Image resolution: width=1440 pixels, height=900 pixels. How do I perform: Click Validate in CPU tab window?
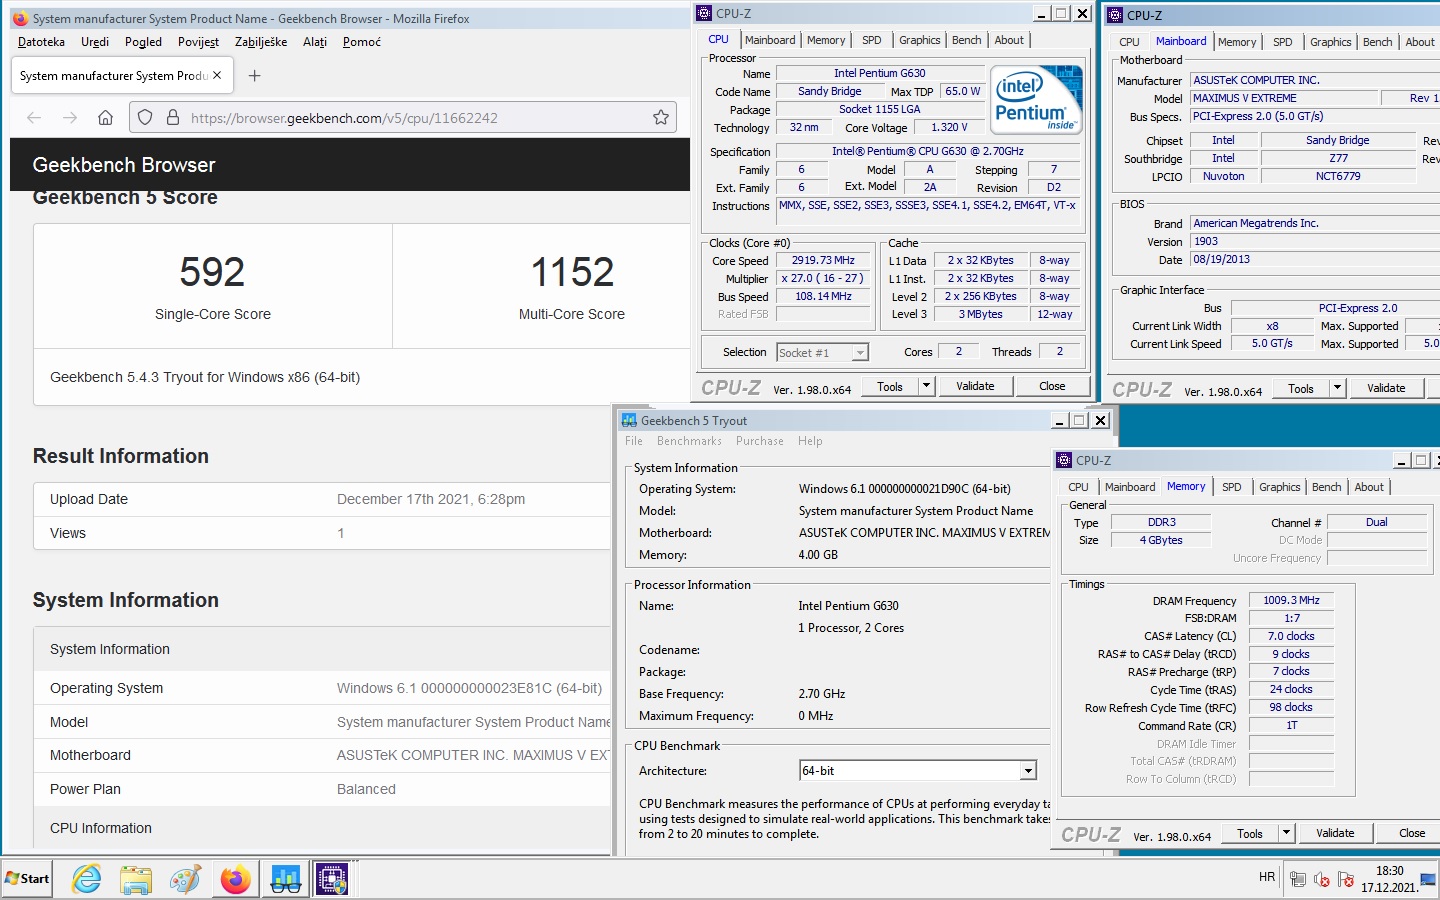(975, 386)
